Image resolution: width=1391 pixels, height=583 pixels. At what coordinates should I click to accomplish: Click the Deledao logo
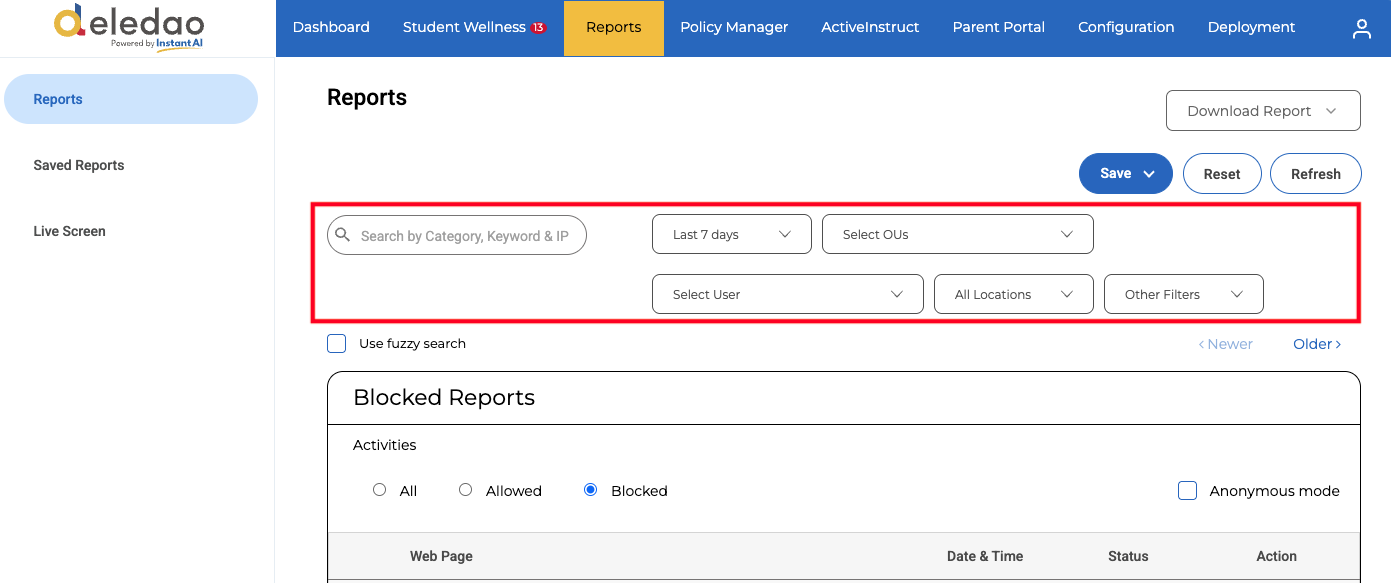[129, 27]
